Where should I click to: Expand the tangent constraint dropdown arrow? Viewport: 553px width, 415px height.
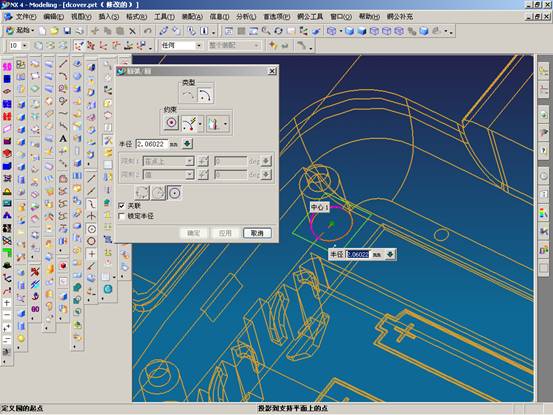200,124
